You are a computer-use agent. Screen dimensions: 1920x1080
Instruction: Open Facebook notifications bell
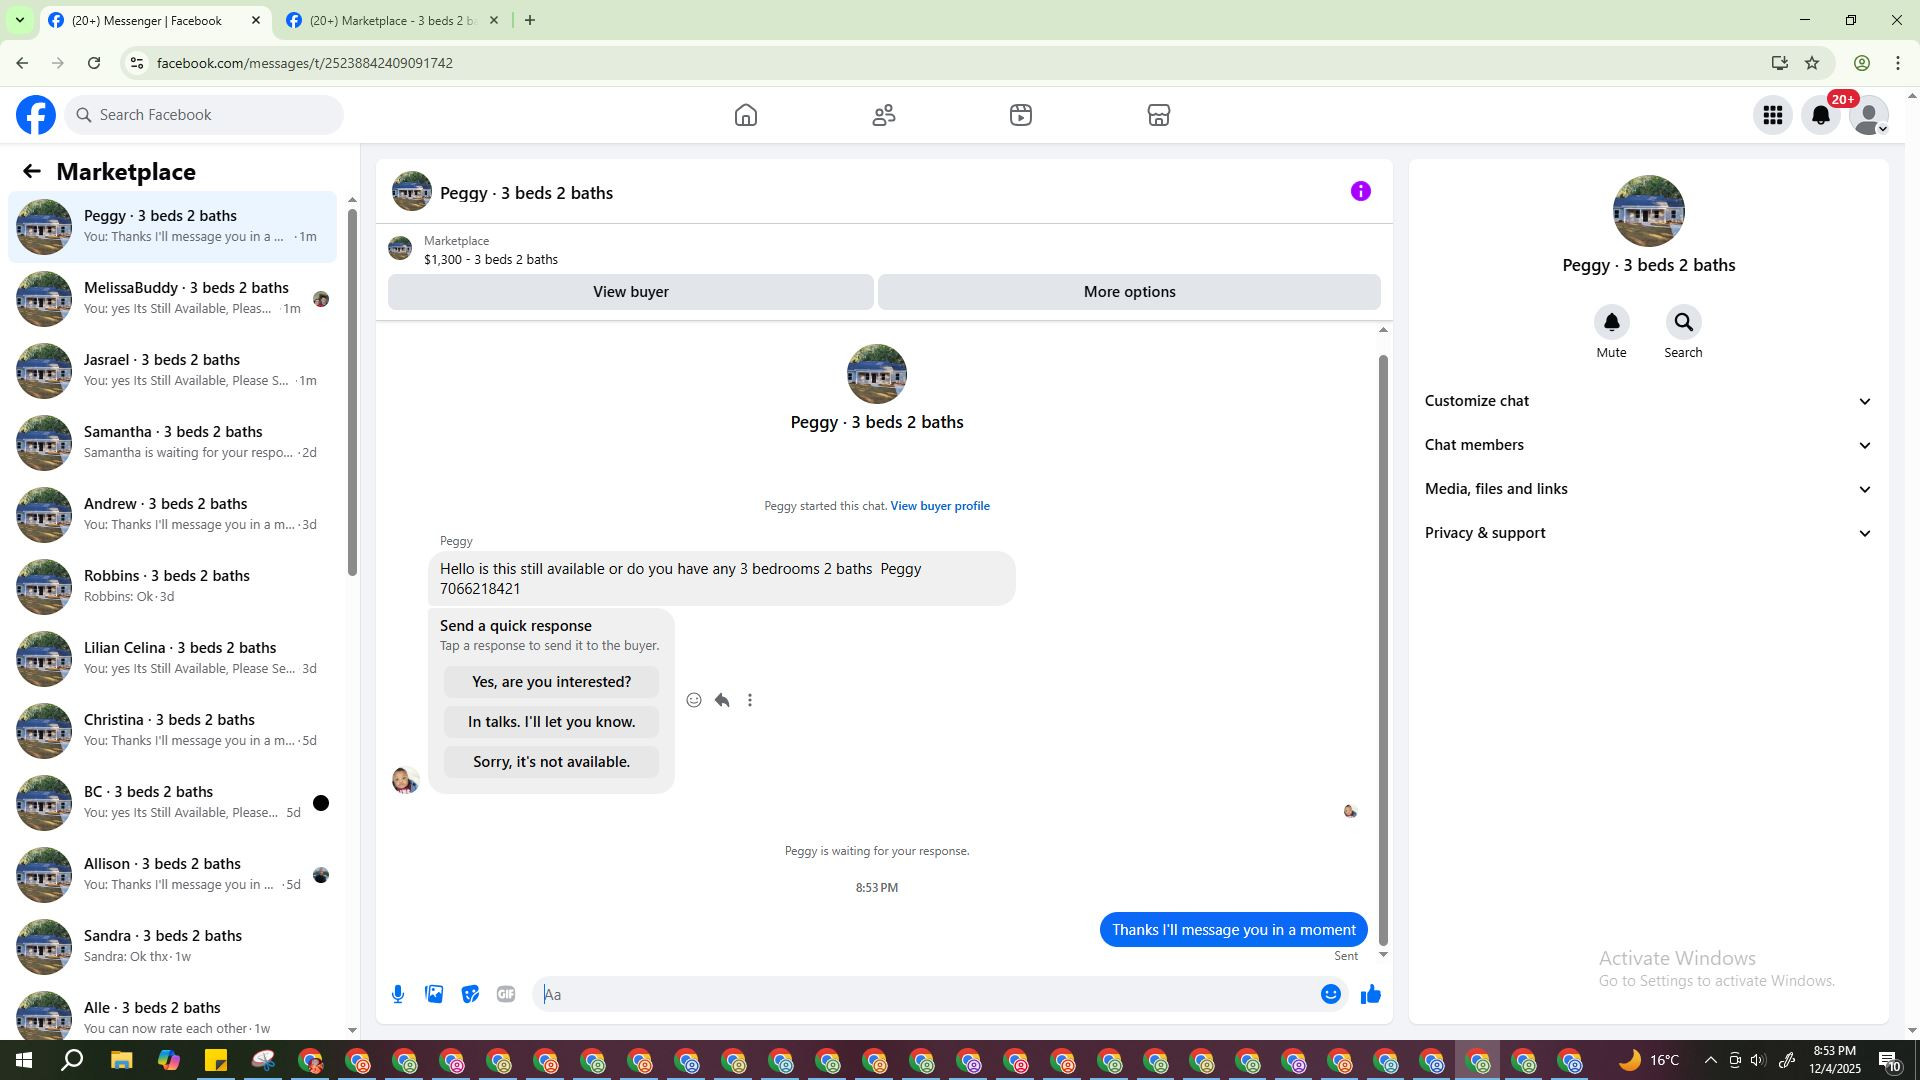coord(1820,115)
